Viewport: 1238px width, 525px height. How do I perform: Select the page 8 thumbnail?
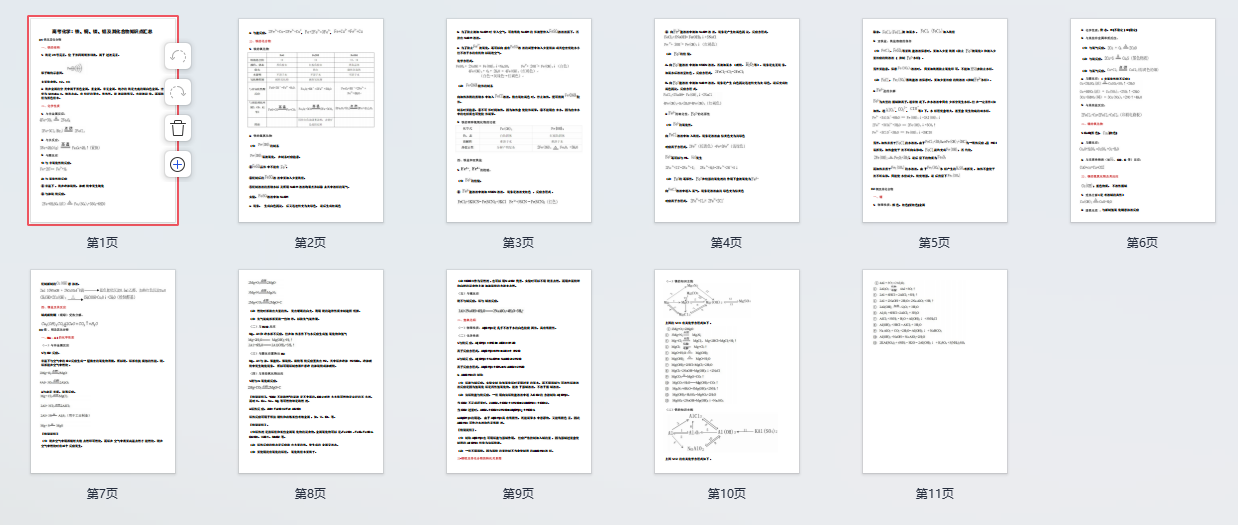(310, 371)
